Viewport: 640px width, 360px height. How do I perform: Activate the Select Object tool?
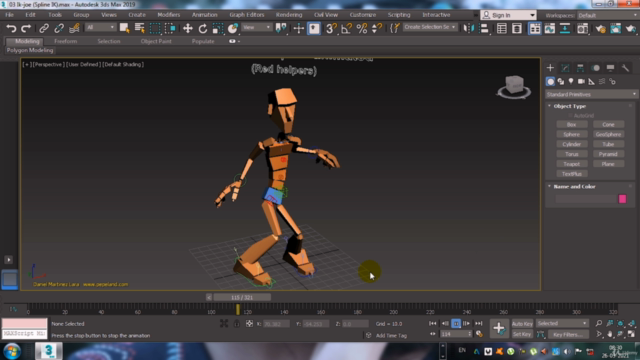pos(124,28)
